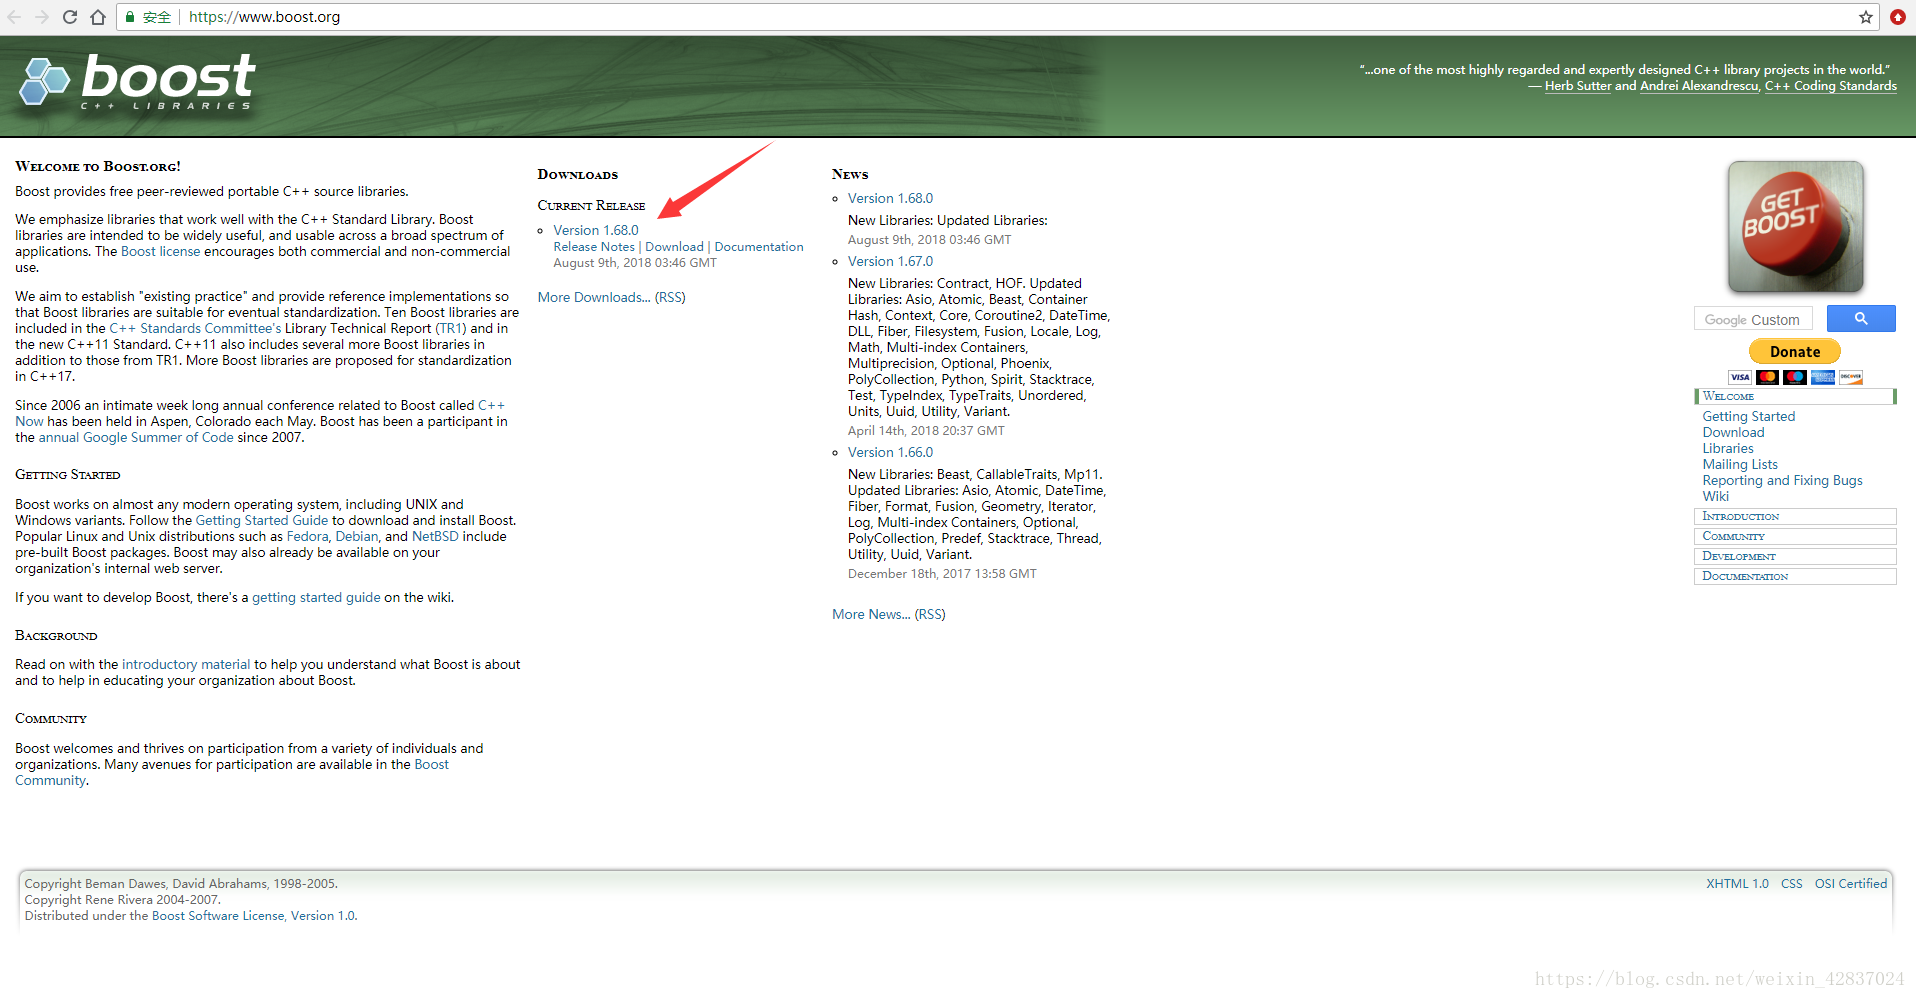
Task: Open annual Google Summer of Code link
Action: [136, 437]
